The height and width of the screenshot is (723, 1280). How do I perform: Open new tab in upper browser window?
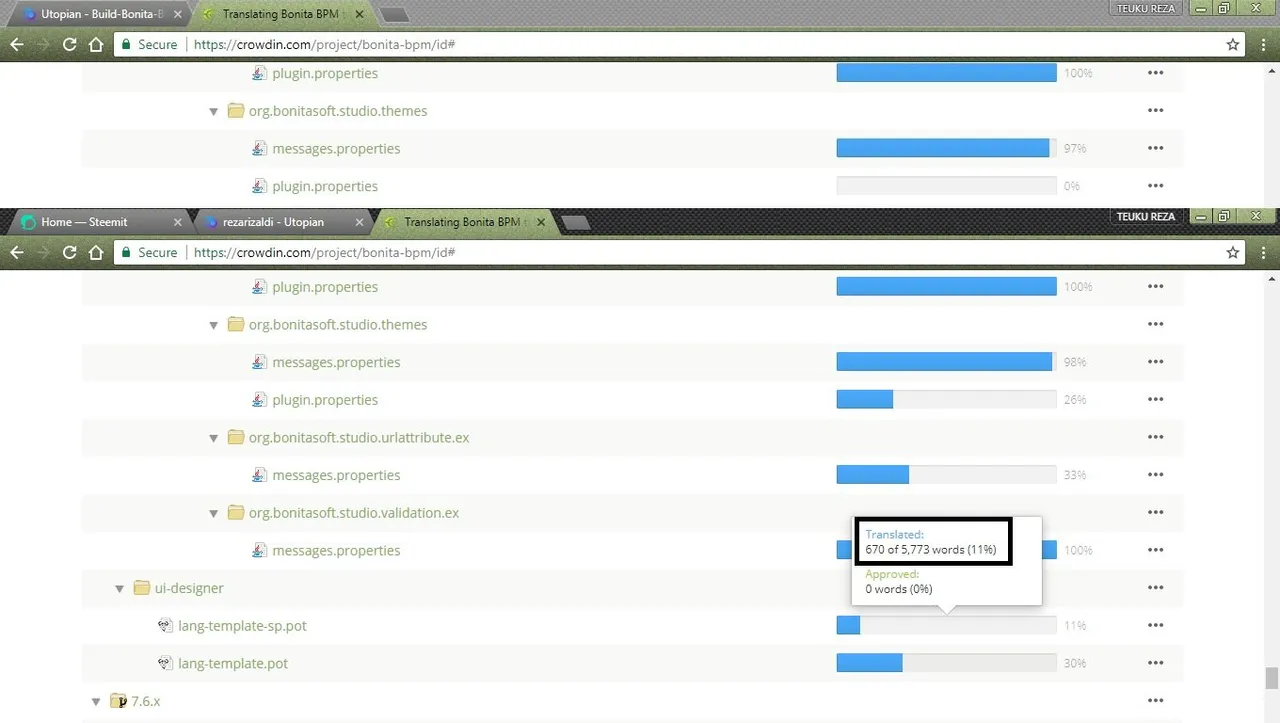click(x=394, y=15)
